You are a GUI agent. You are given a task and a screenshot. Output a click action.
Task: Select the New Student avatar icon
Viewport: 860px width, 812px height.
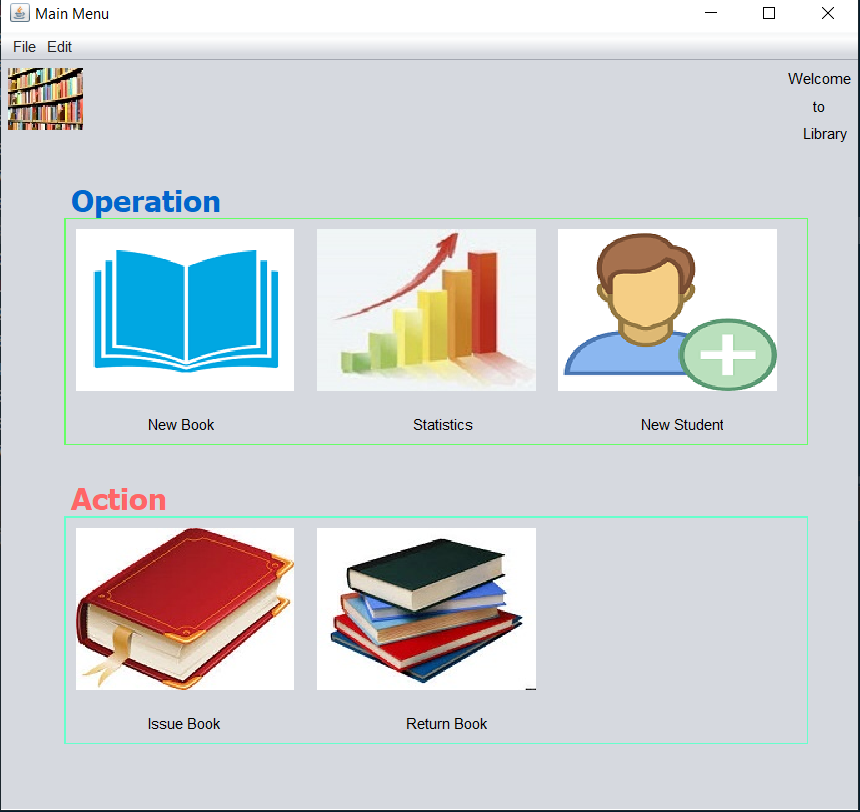[667, 310]
